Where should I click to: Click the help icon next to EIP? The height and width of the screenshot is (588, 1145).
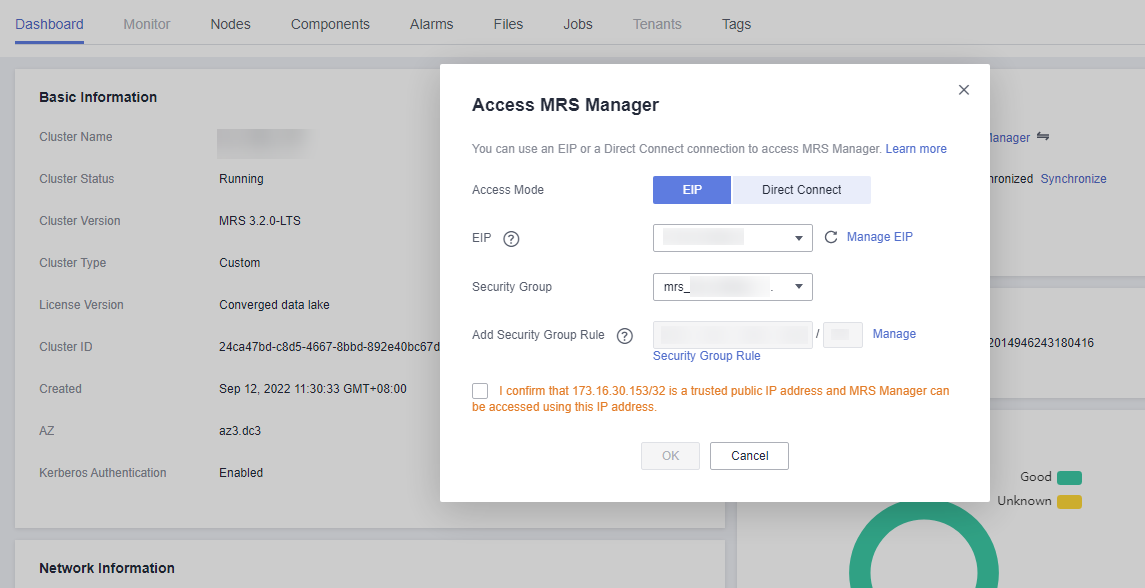(511, 238)
